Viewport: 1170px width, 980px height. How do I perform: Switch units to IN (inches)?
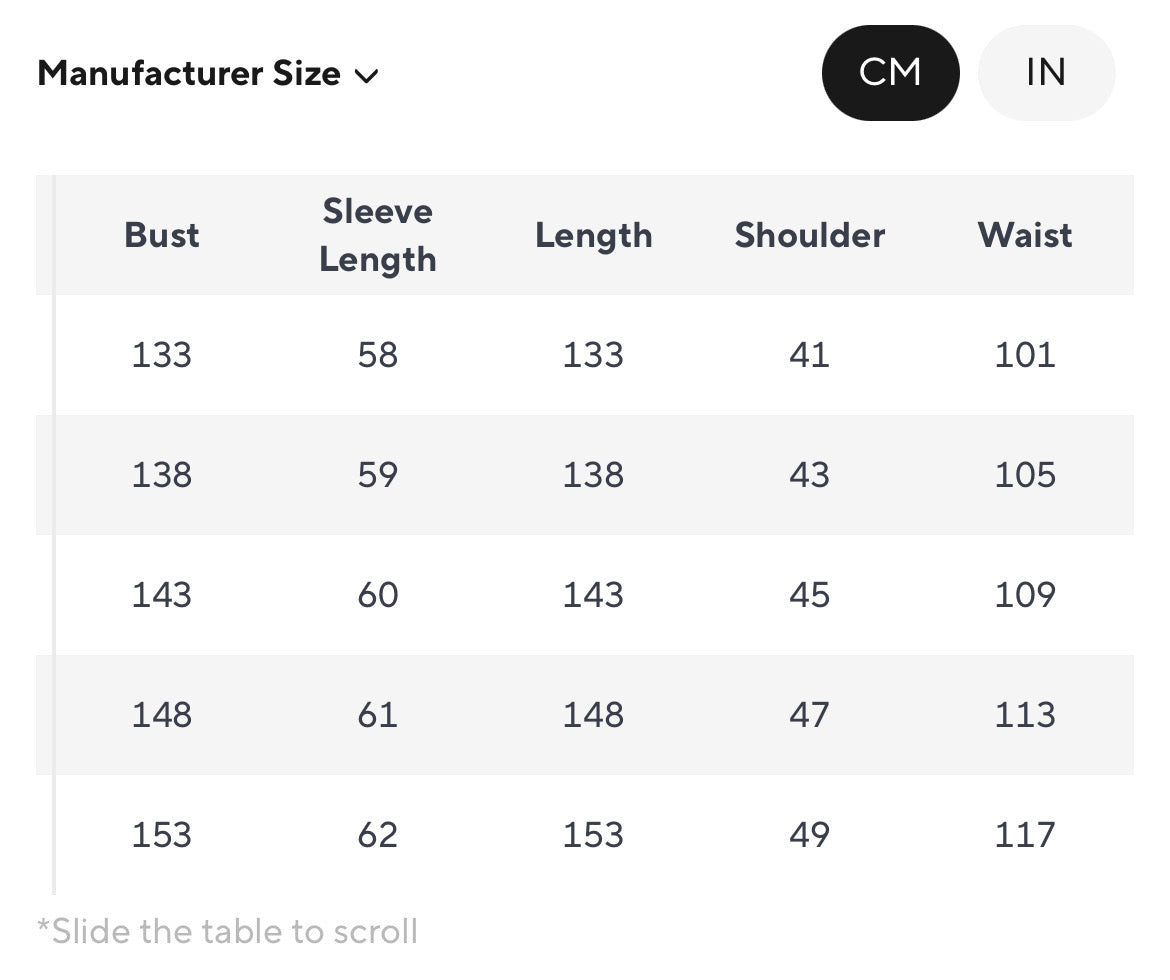pyautogui.click(x=1045, y=73)
